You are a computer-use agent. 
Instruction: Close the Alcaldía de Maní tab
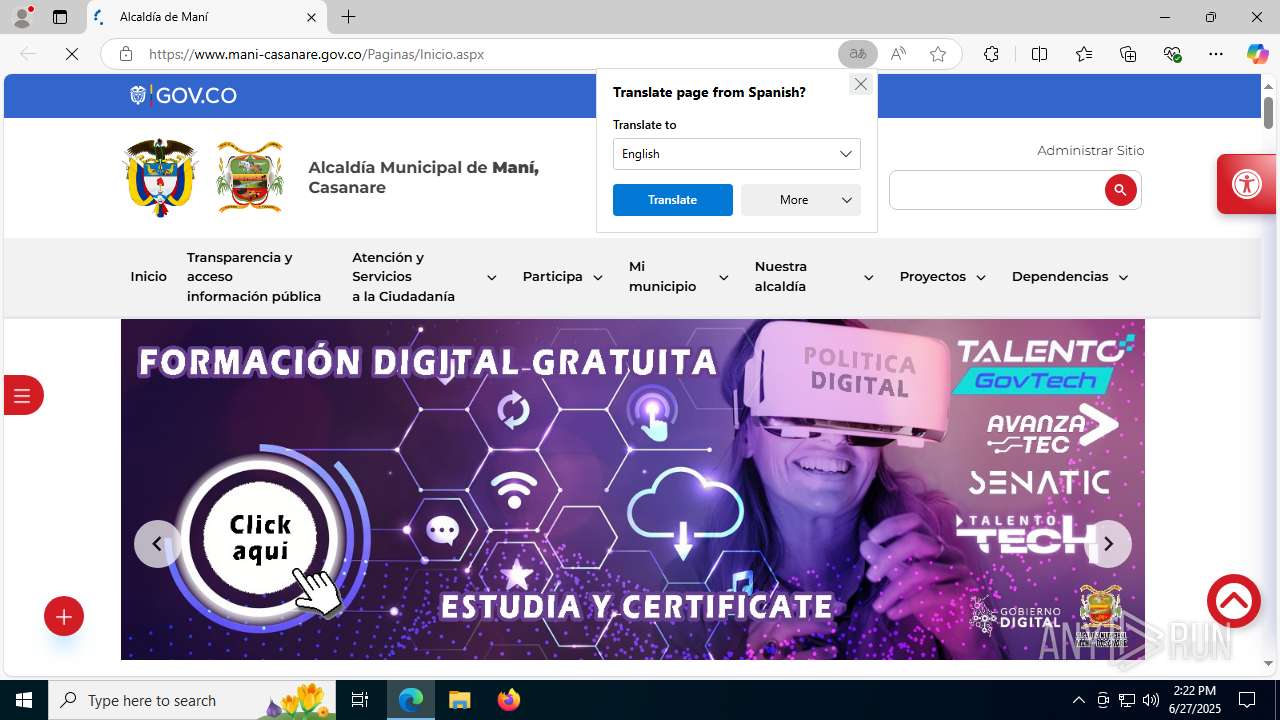[x=311, y=17]
